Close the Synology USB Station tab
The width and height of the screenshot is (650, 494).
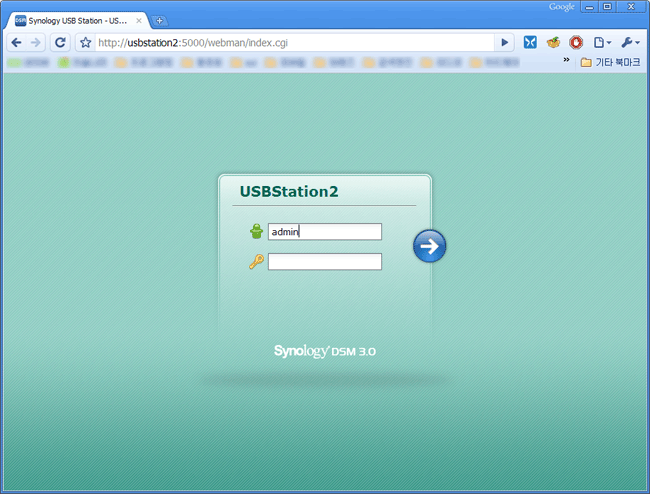[139, 20]
